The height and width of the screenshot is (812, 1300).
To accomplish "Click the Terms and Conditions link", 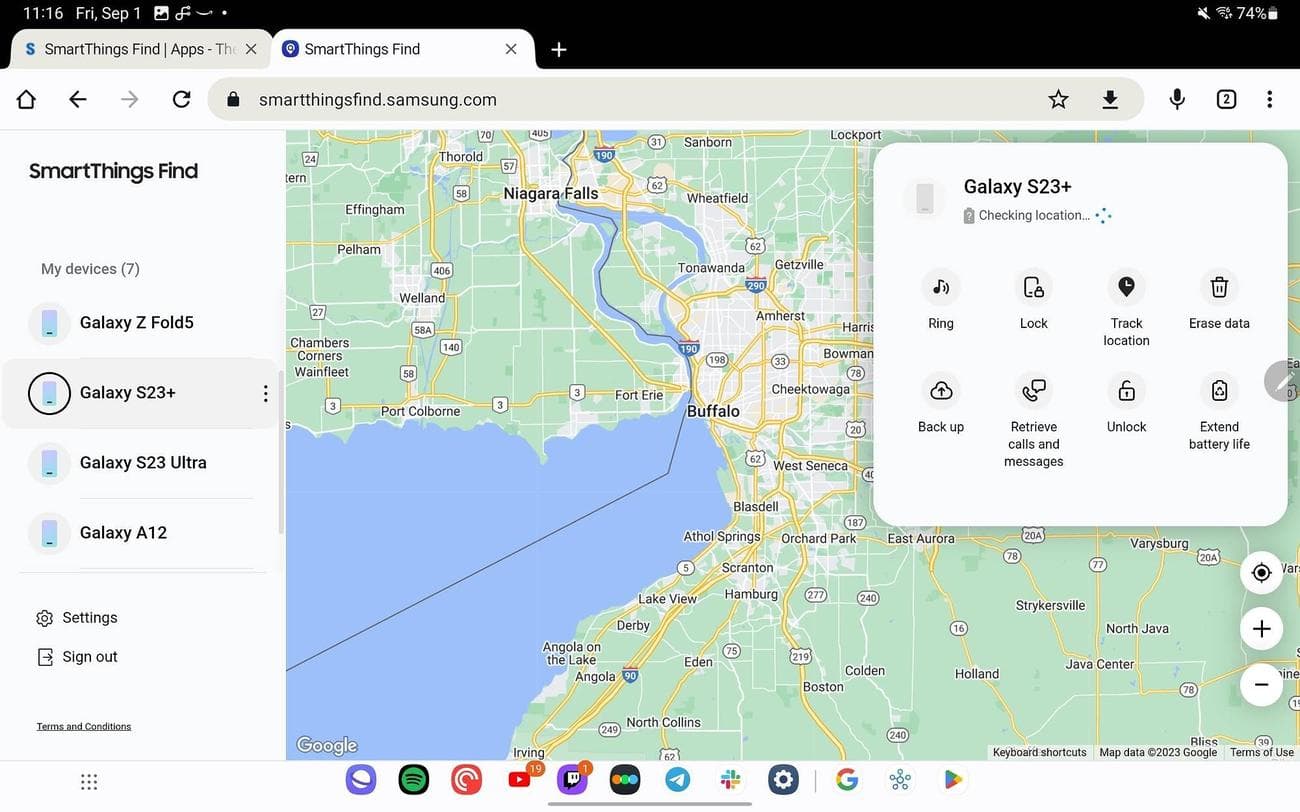I will click(84, 727).
